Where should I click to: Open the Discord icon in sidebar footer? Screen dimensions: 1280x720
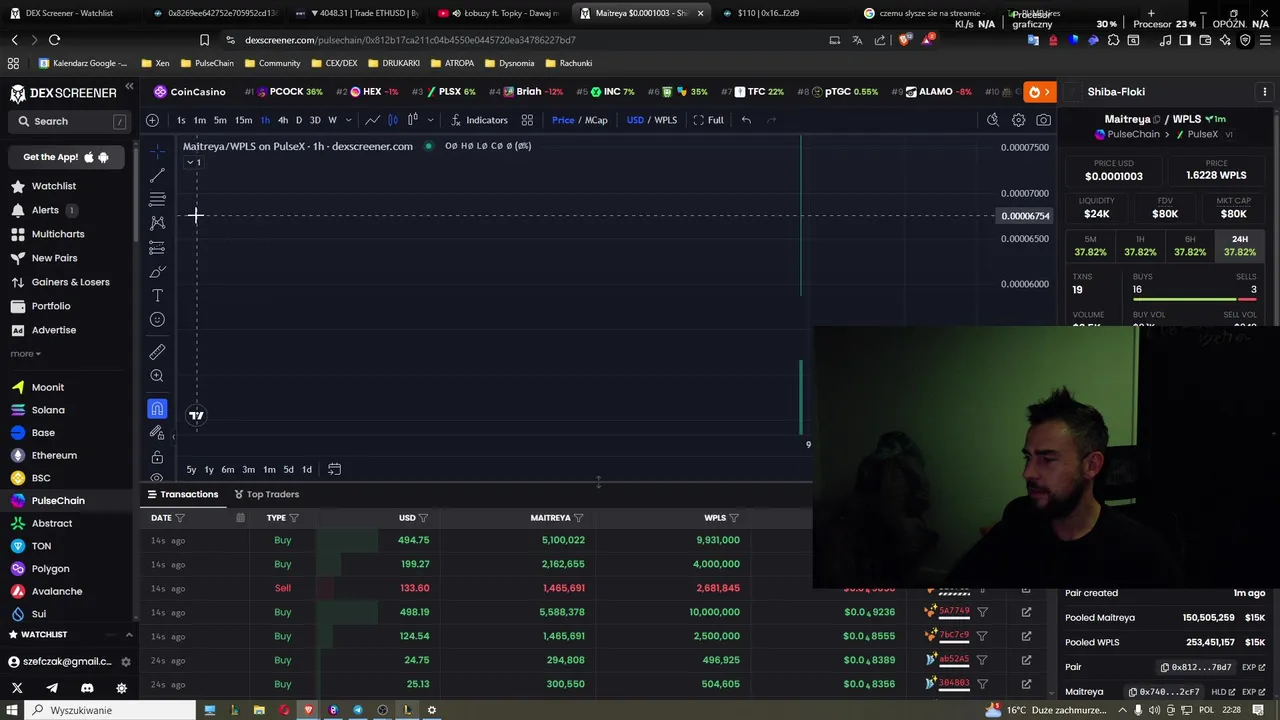point(87,688)
